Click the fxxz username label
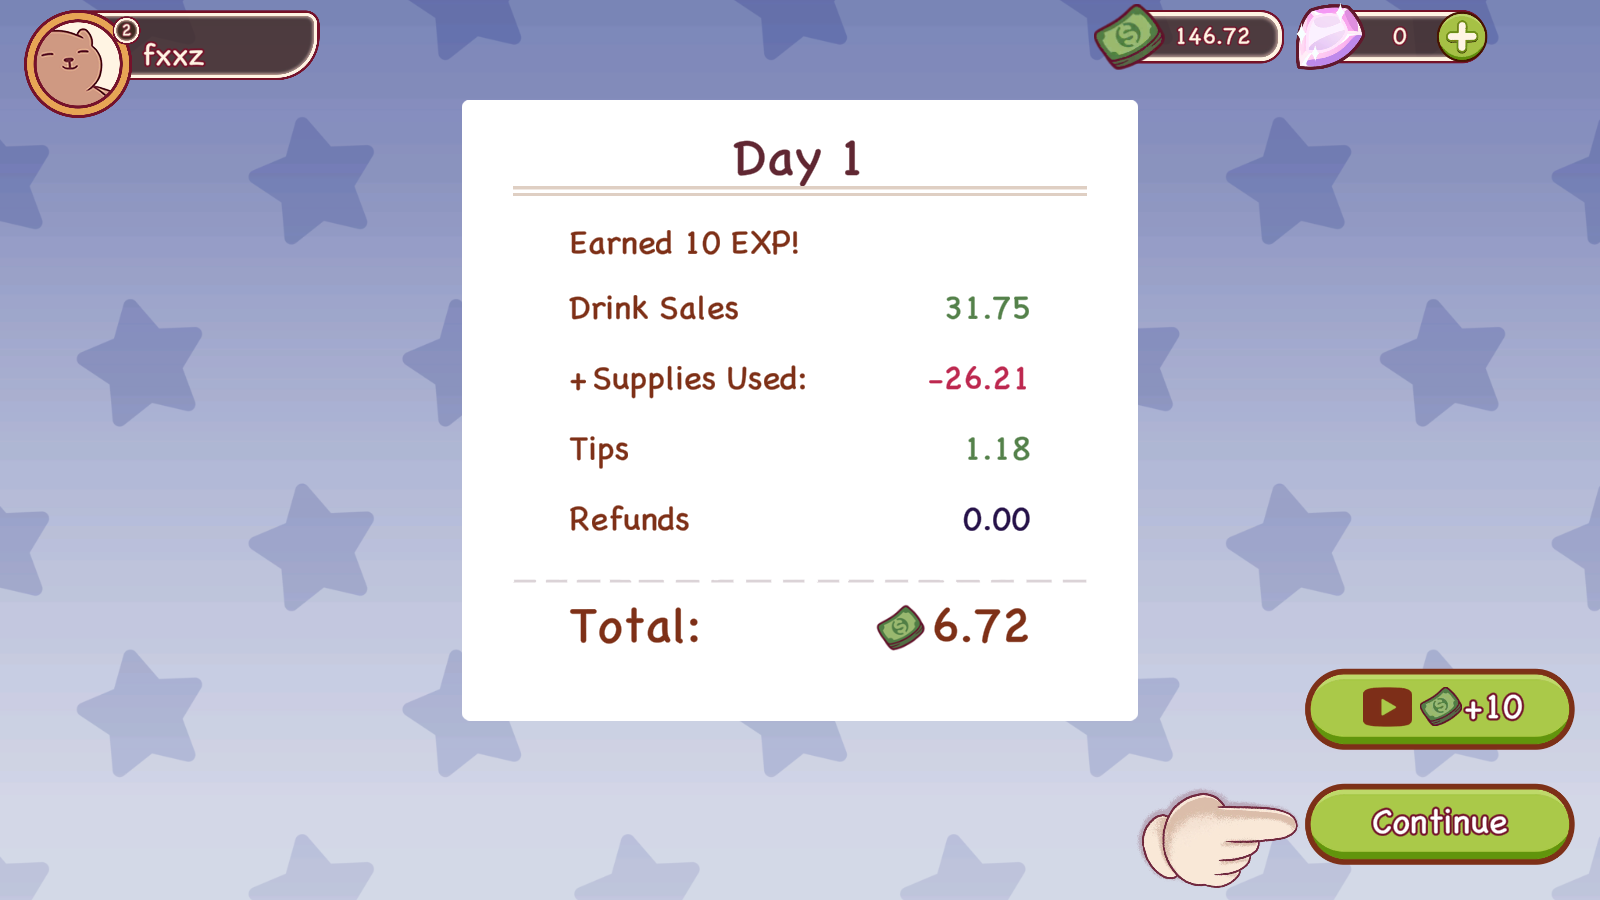The width and height of the screenshot is (1600, 900). pyautogui.click(x=174, y=55)
